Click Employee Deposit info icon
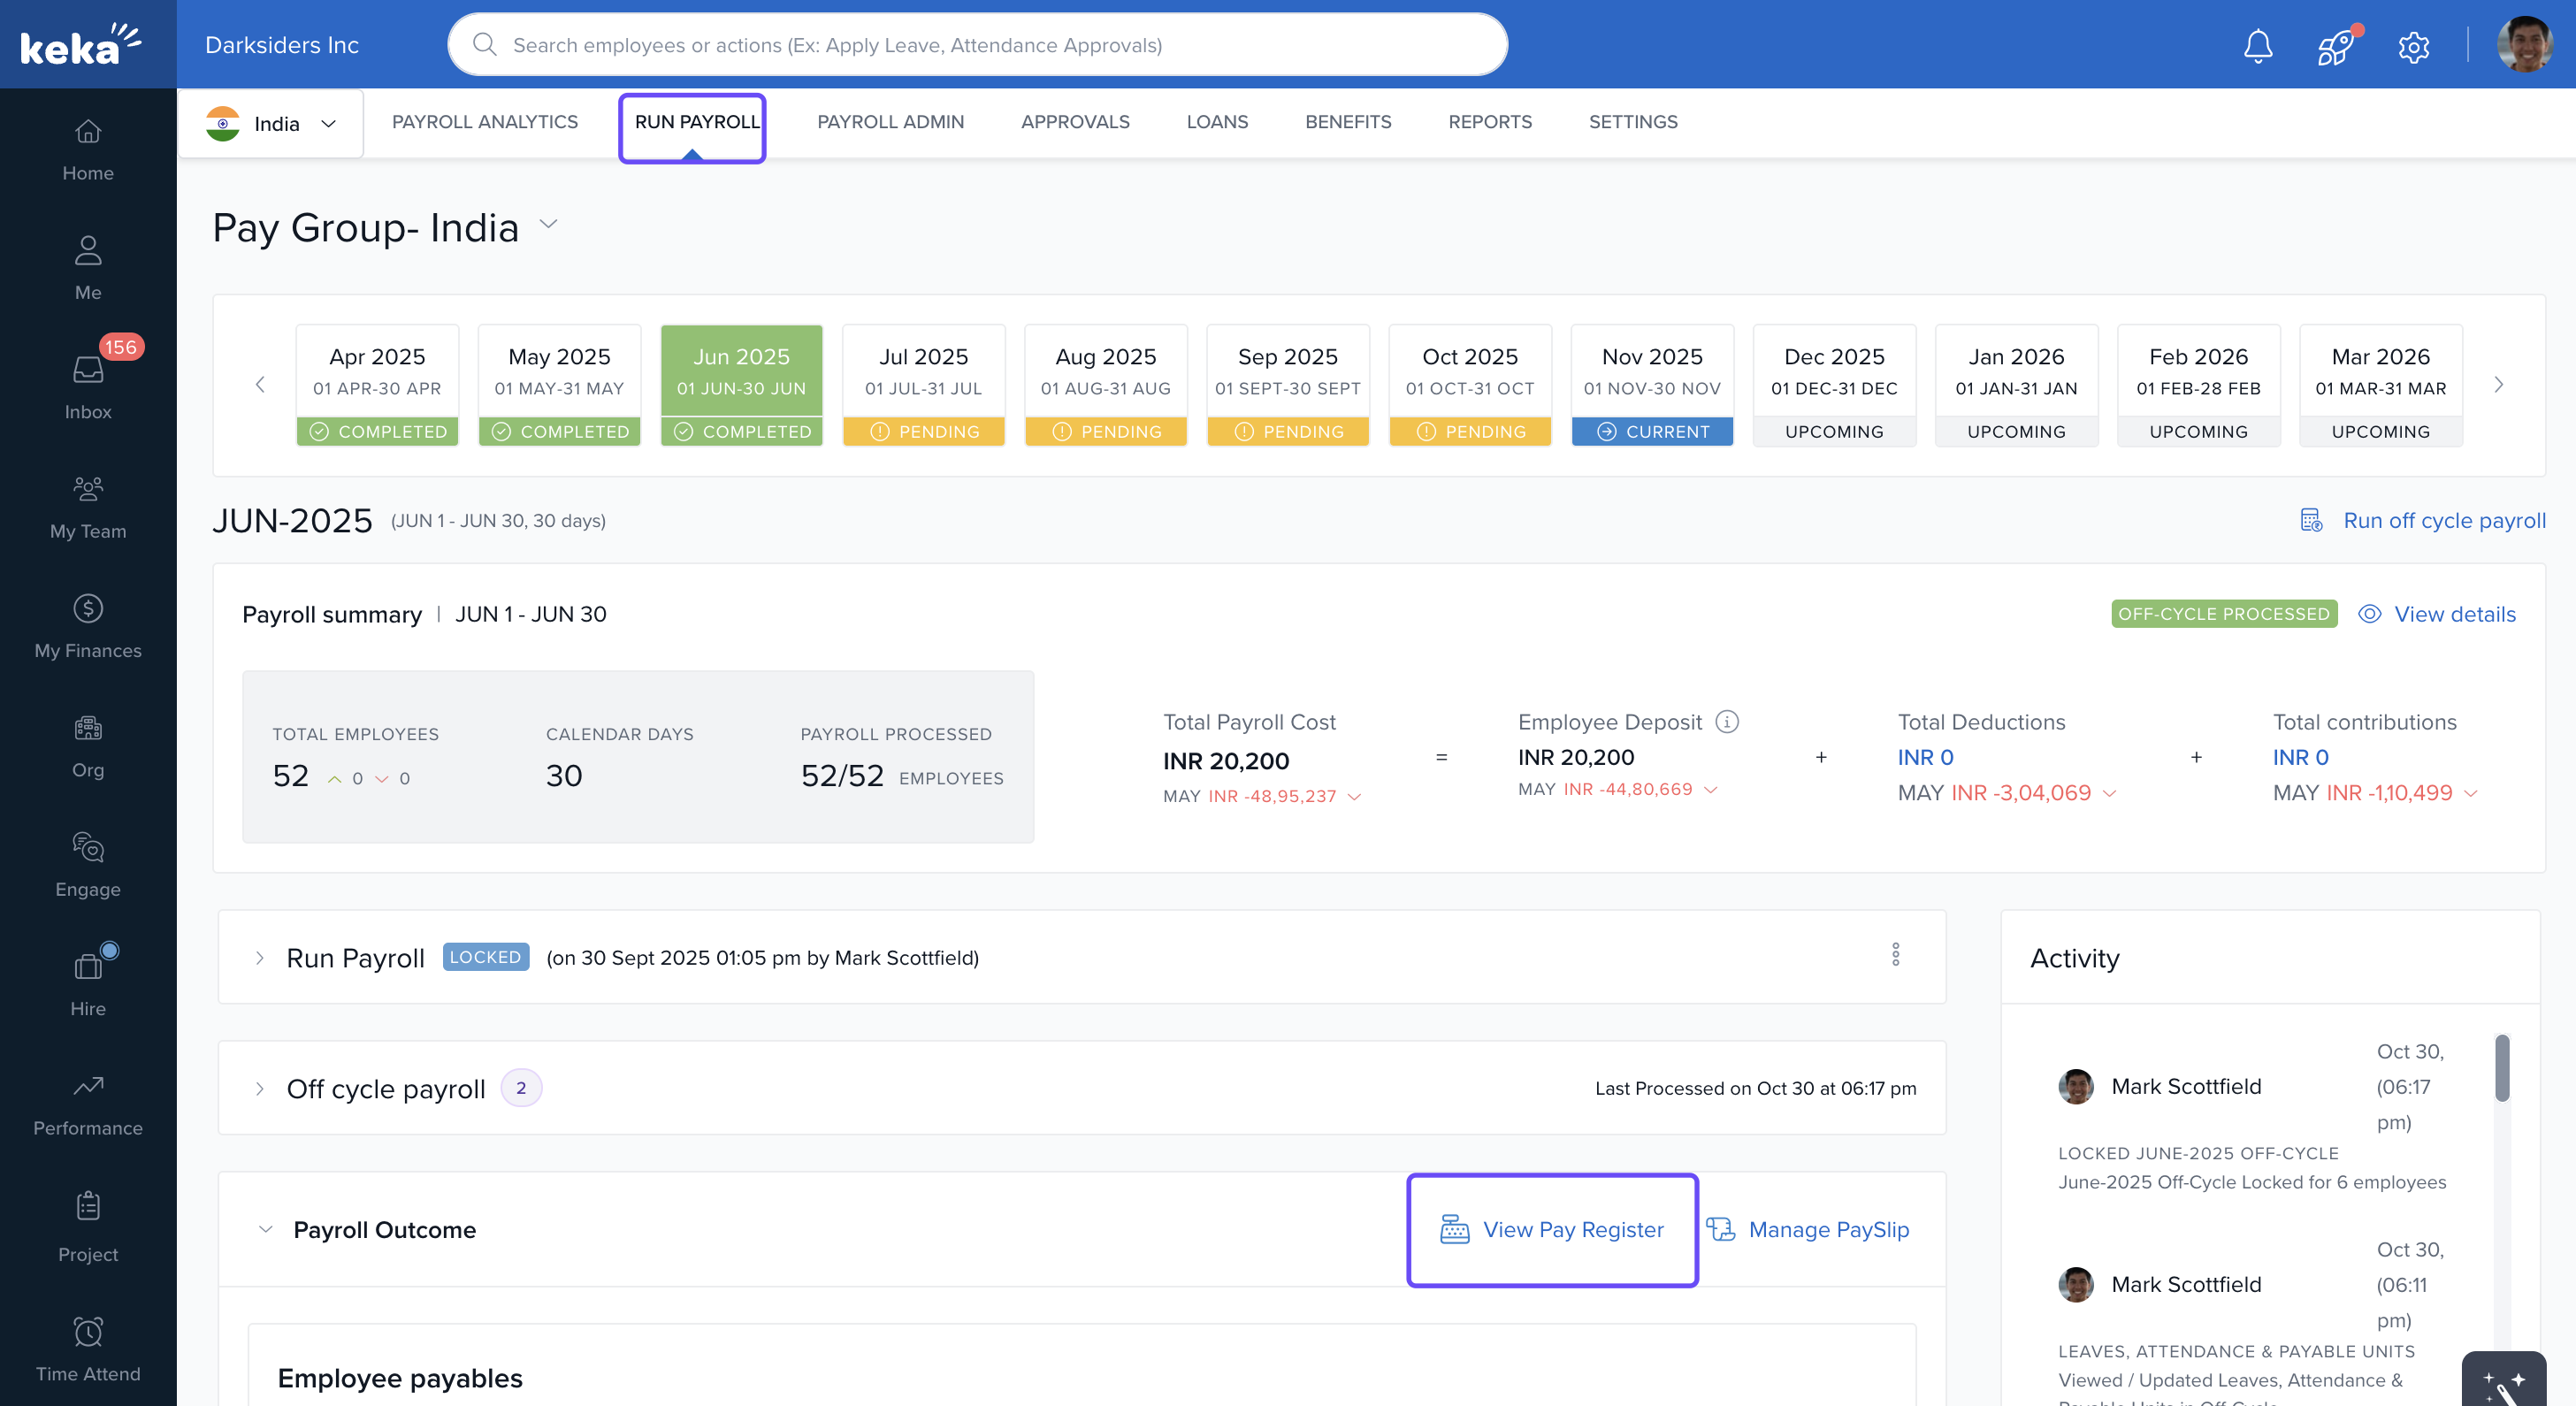Image resolution: width=2576 pixels, height=1406 pixels. point(1727,721)
